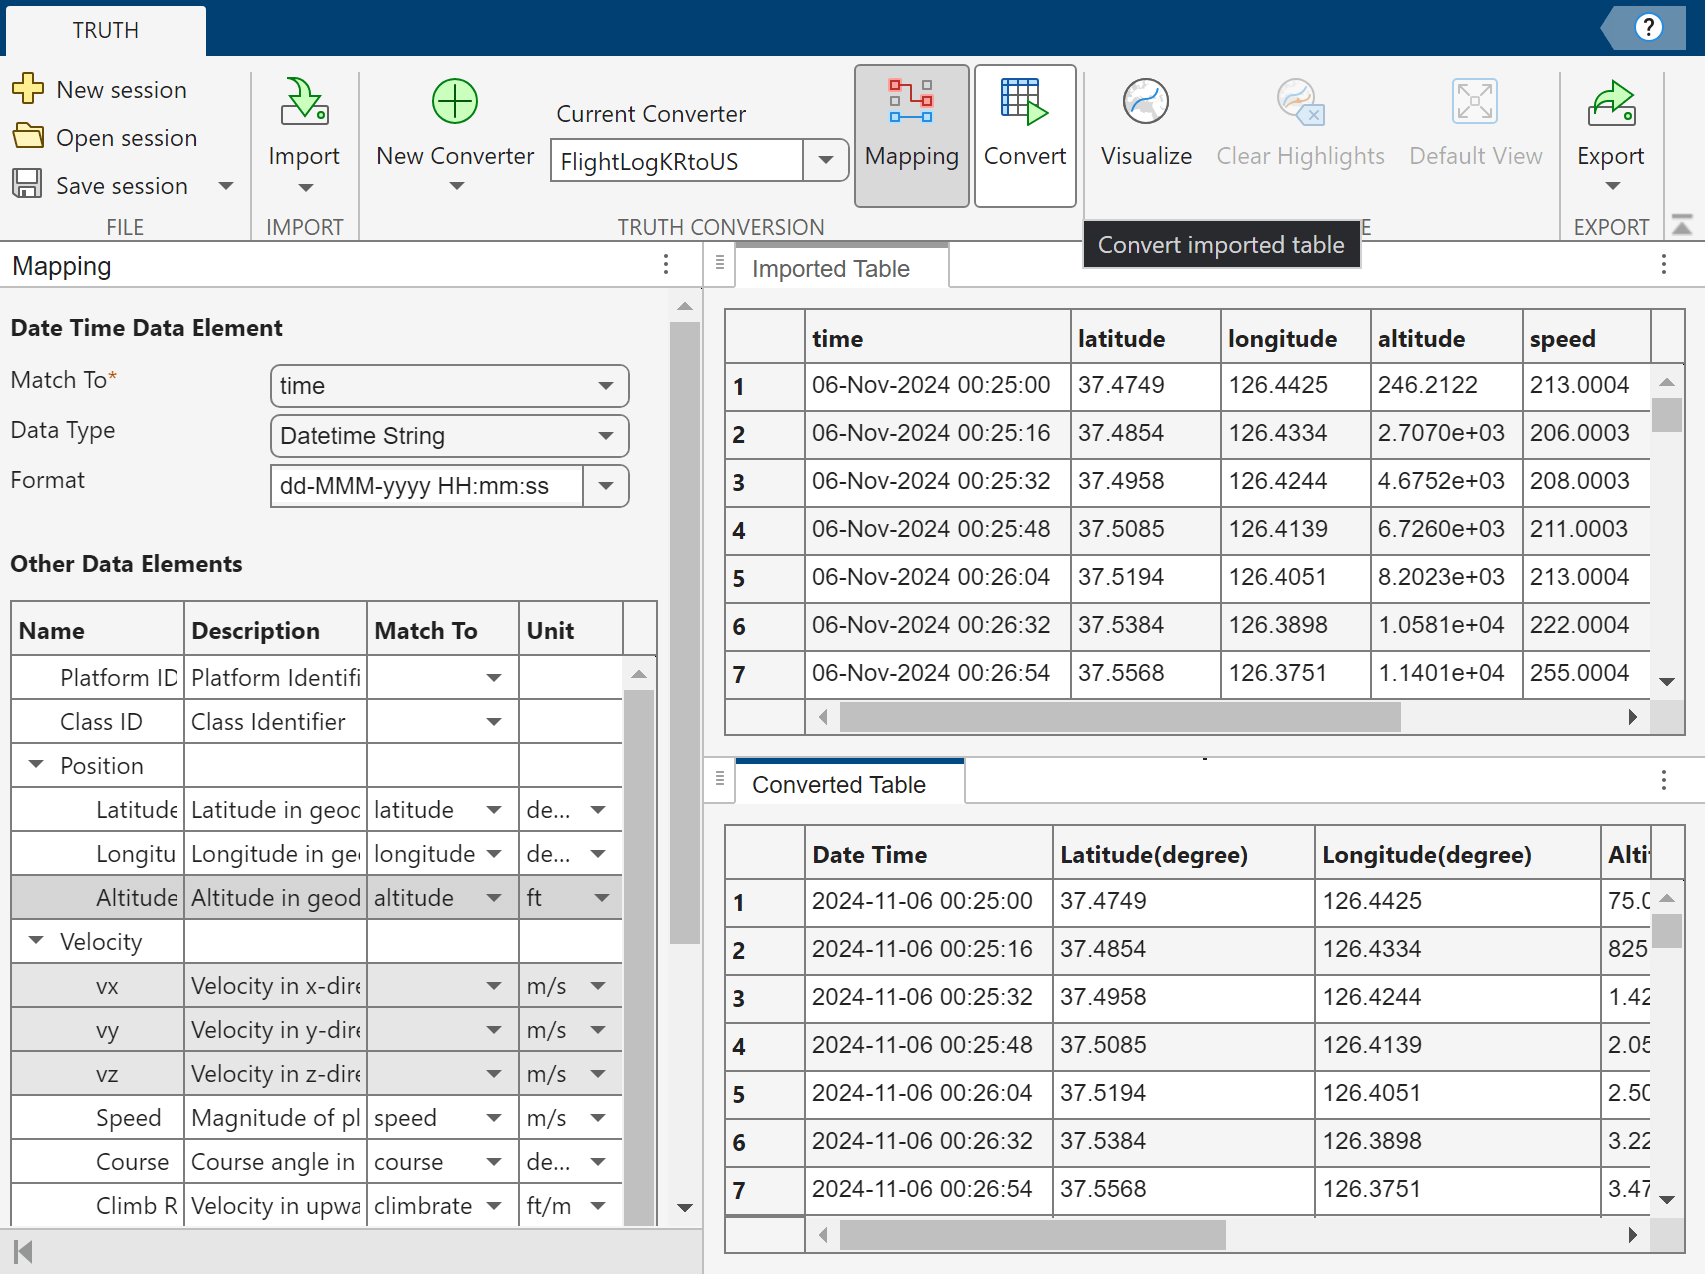Switch to the Imported Table tab
The image size is (1705, 1274).
(x=830, y=269)
